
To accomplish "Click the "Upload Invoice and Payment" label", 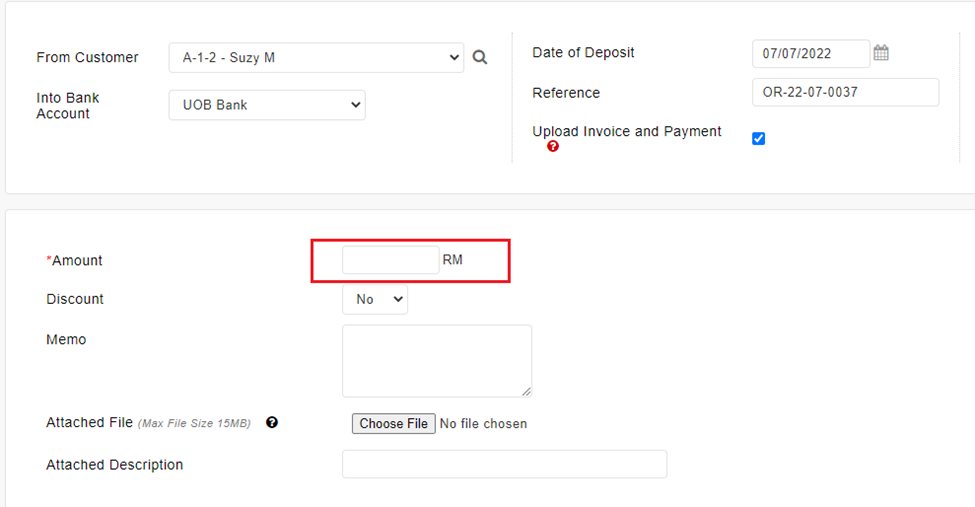I will [627, 131].
